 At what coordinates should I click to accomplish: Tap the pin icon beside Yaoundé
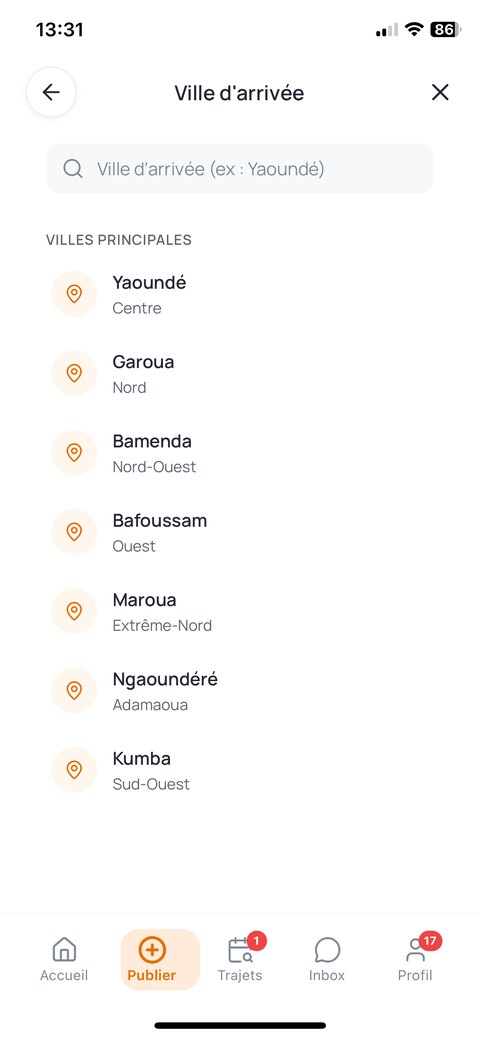click(x=74, y=294)
